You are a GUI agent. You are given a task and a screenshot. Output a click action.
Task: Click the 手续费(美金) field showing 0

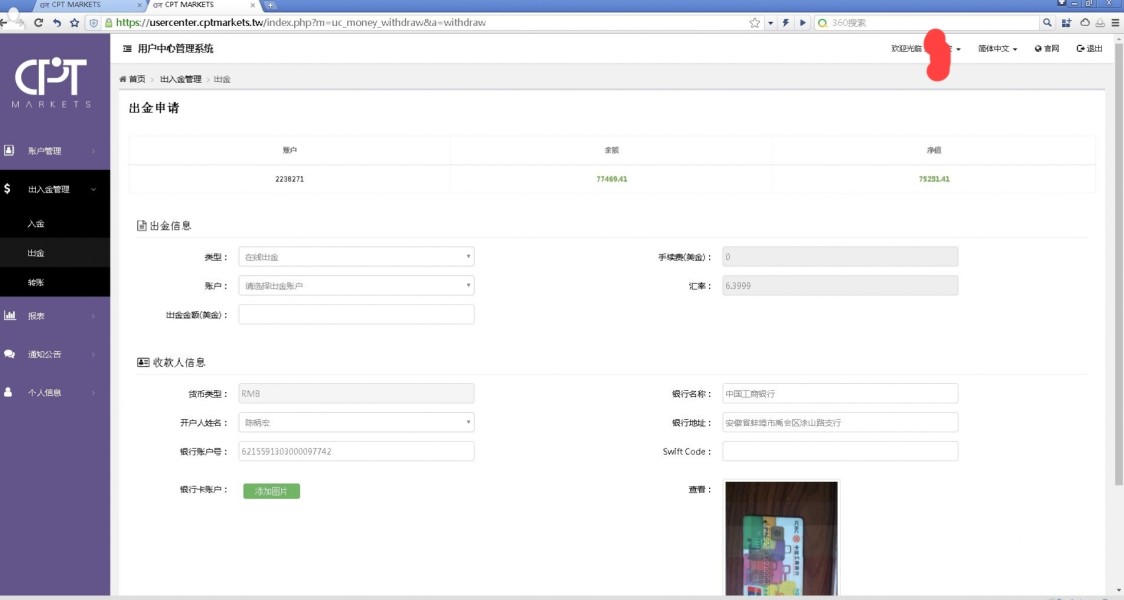(840, 257)
